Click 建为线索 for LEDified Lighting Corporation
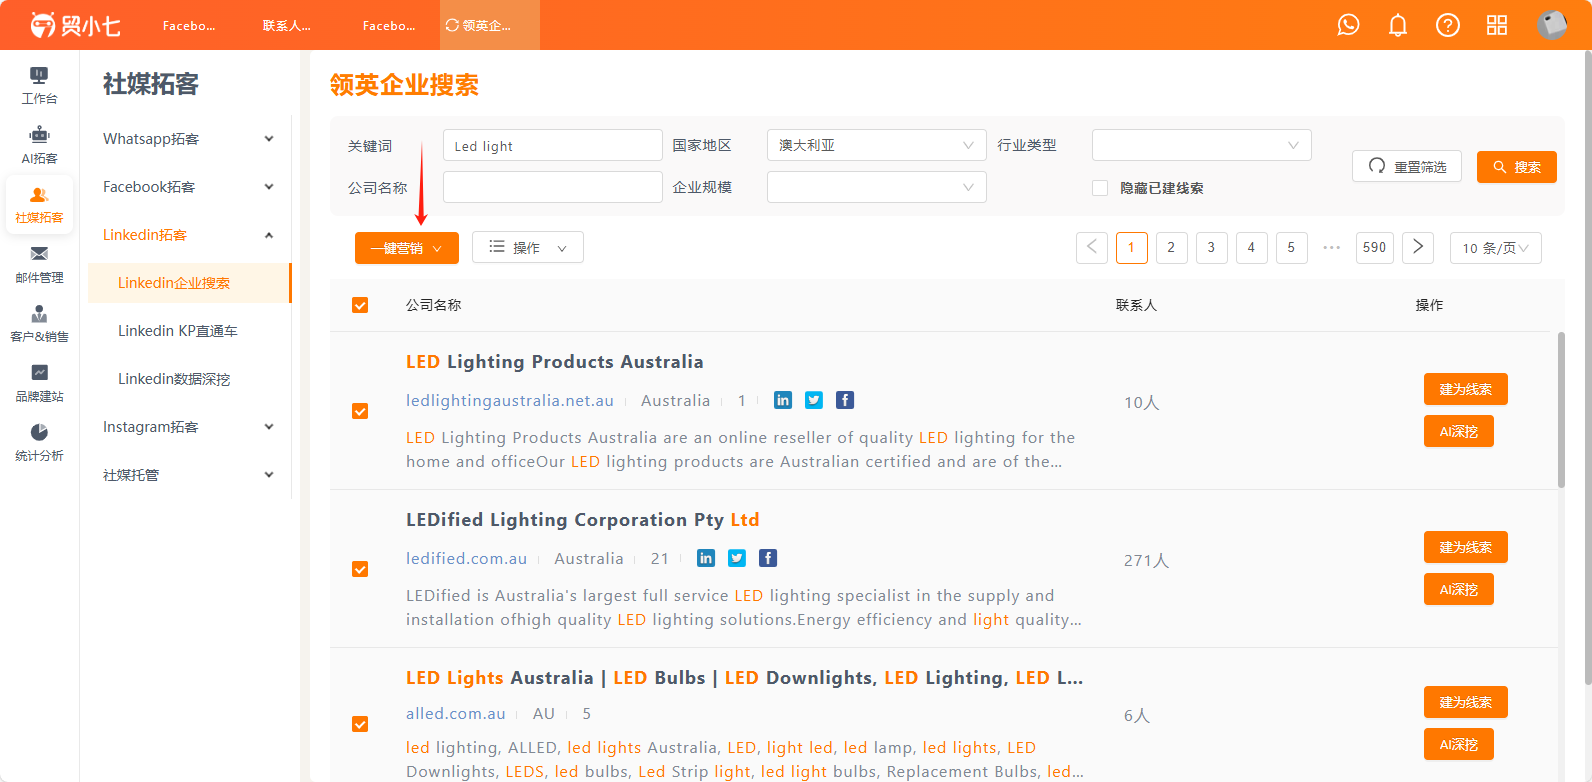 [1466, 547]
